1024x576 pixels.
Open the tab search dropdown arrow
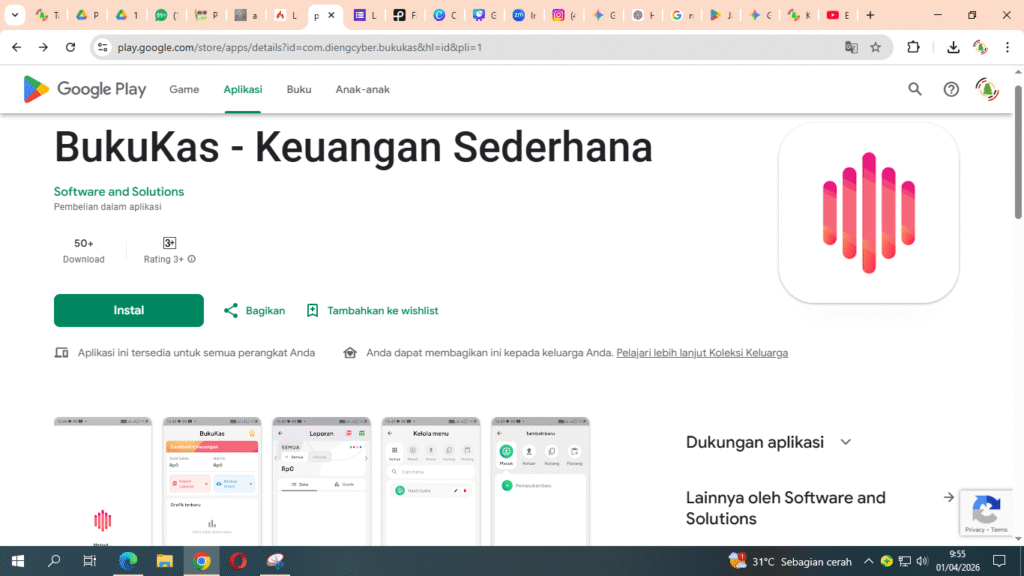click(15, 15)
